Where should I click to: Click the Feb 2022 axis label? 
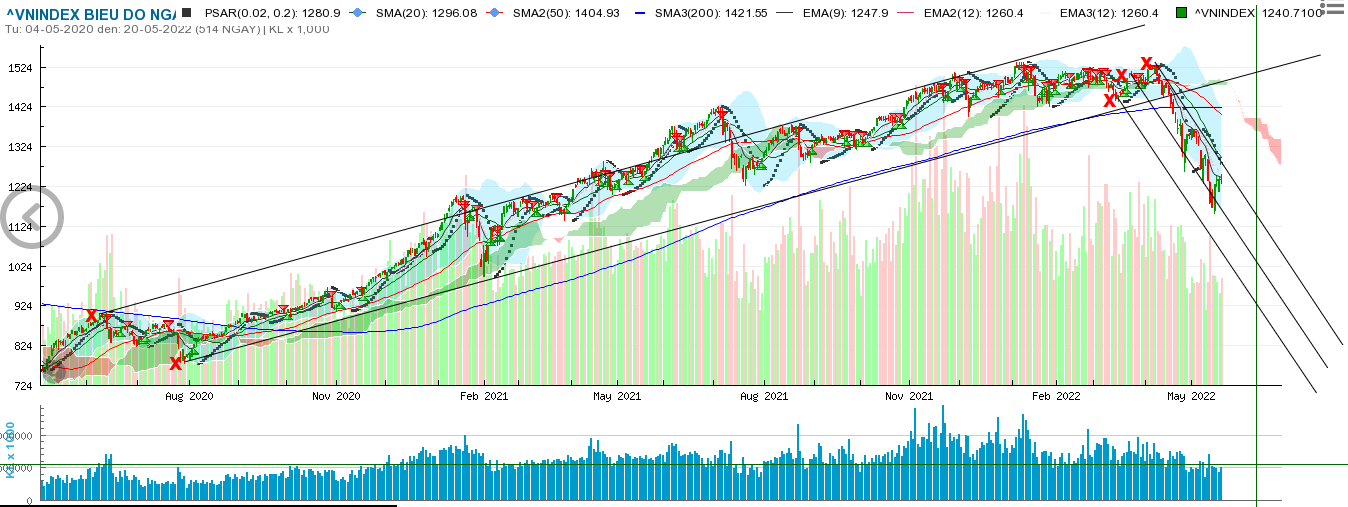point(1056,397)
